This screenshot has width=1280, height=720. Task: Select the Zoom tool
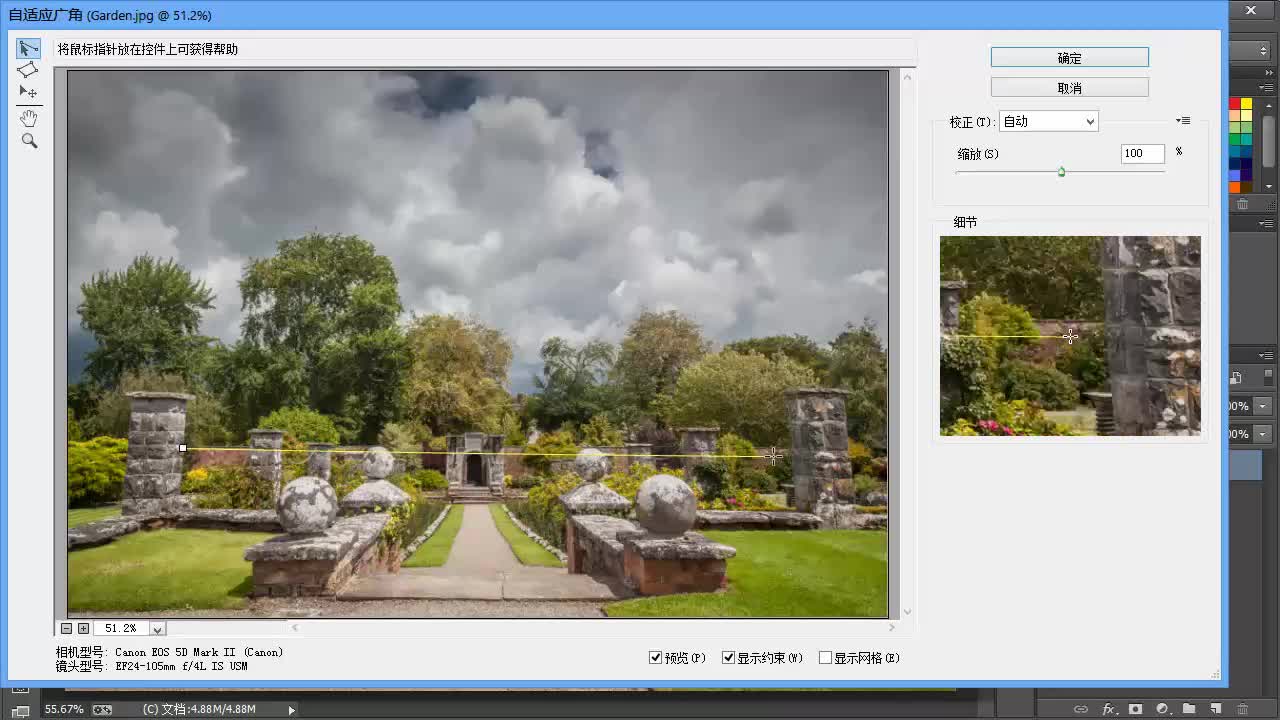[x=28, y=140]
